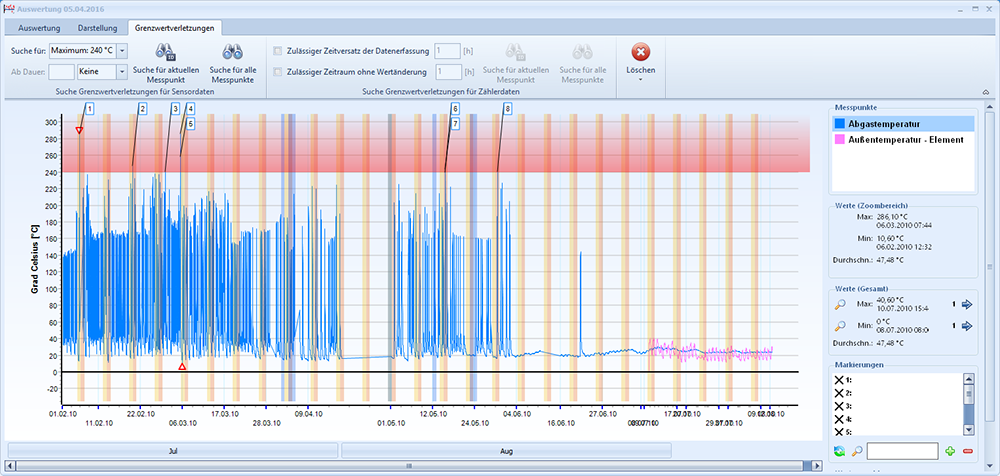Click the binoculars icon for all measuring points
This screenshot has width=1000, height=476.
(232, 52)
